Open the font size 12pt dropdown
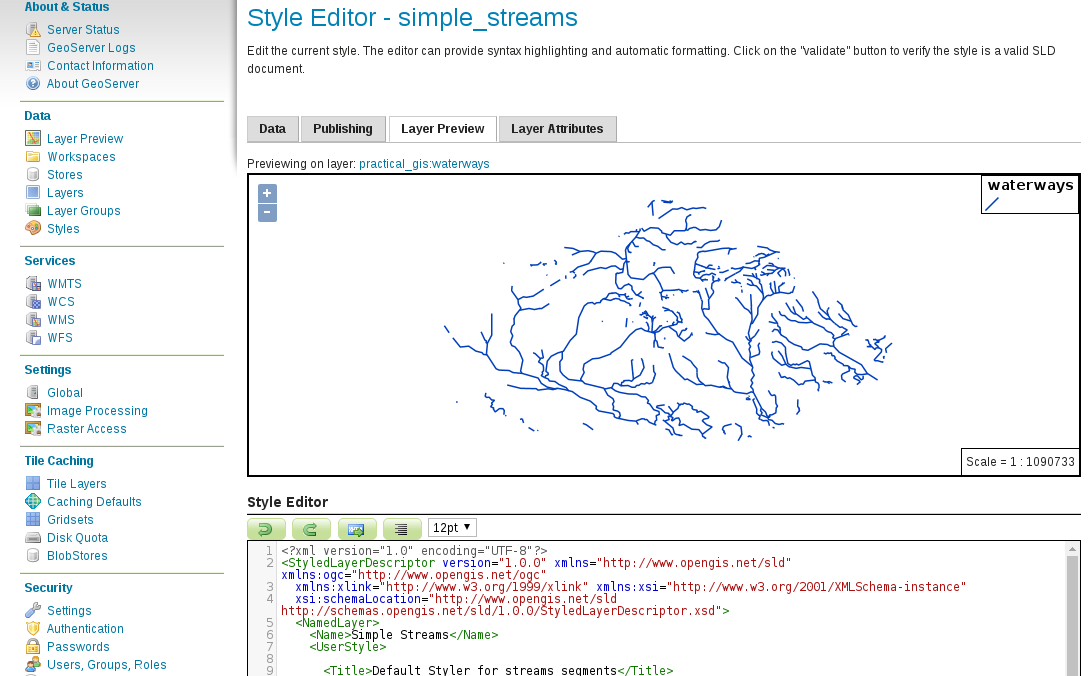The height and width of the screenshot is (676, 1091). (x=453, y=527)
